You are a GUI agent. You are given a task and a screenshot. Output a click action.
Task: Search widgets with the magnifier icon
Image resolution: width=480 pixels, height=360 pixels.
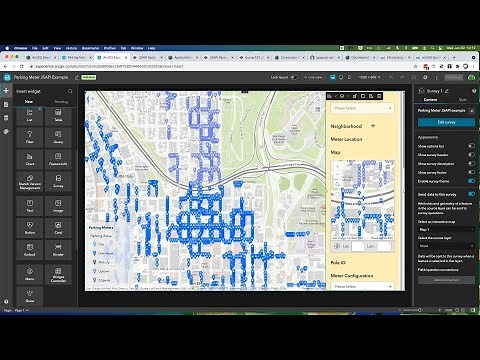pyautogui.click(x=70, y=91)
